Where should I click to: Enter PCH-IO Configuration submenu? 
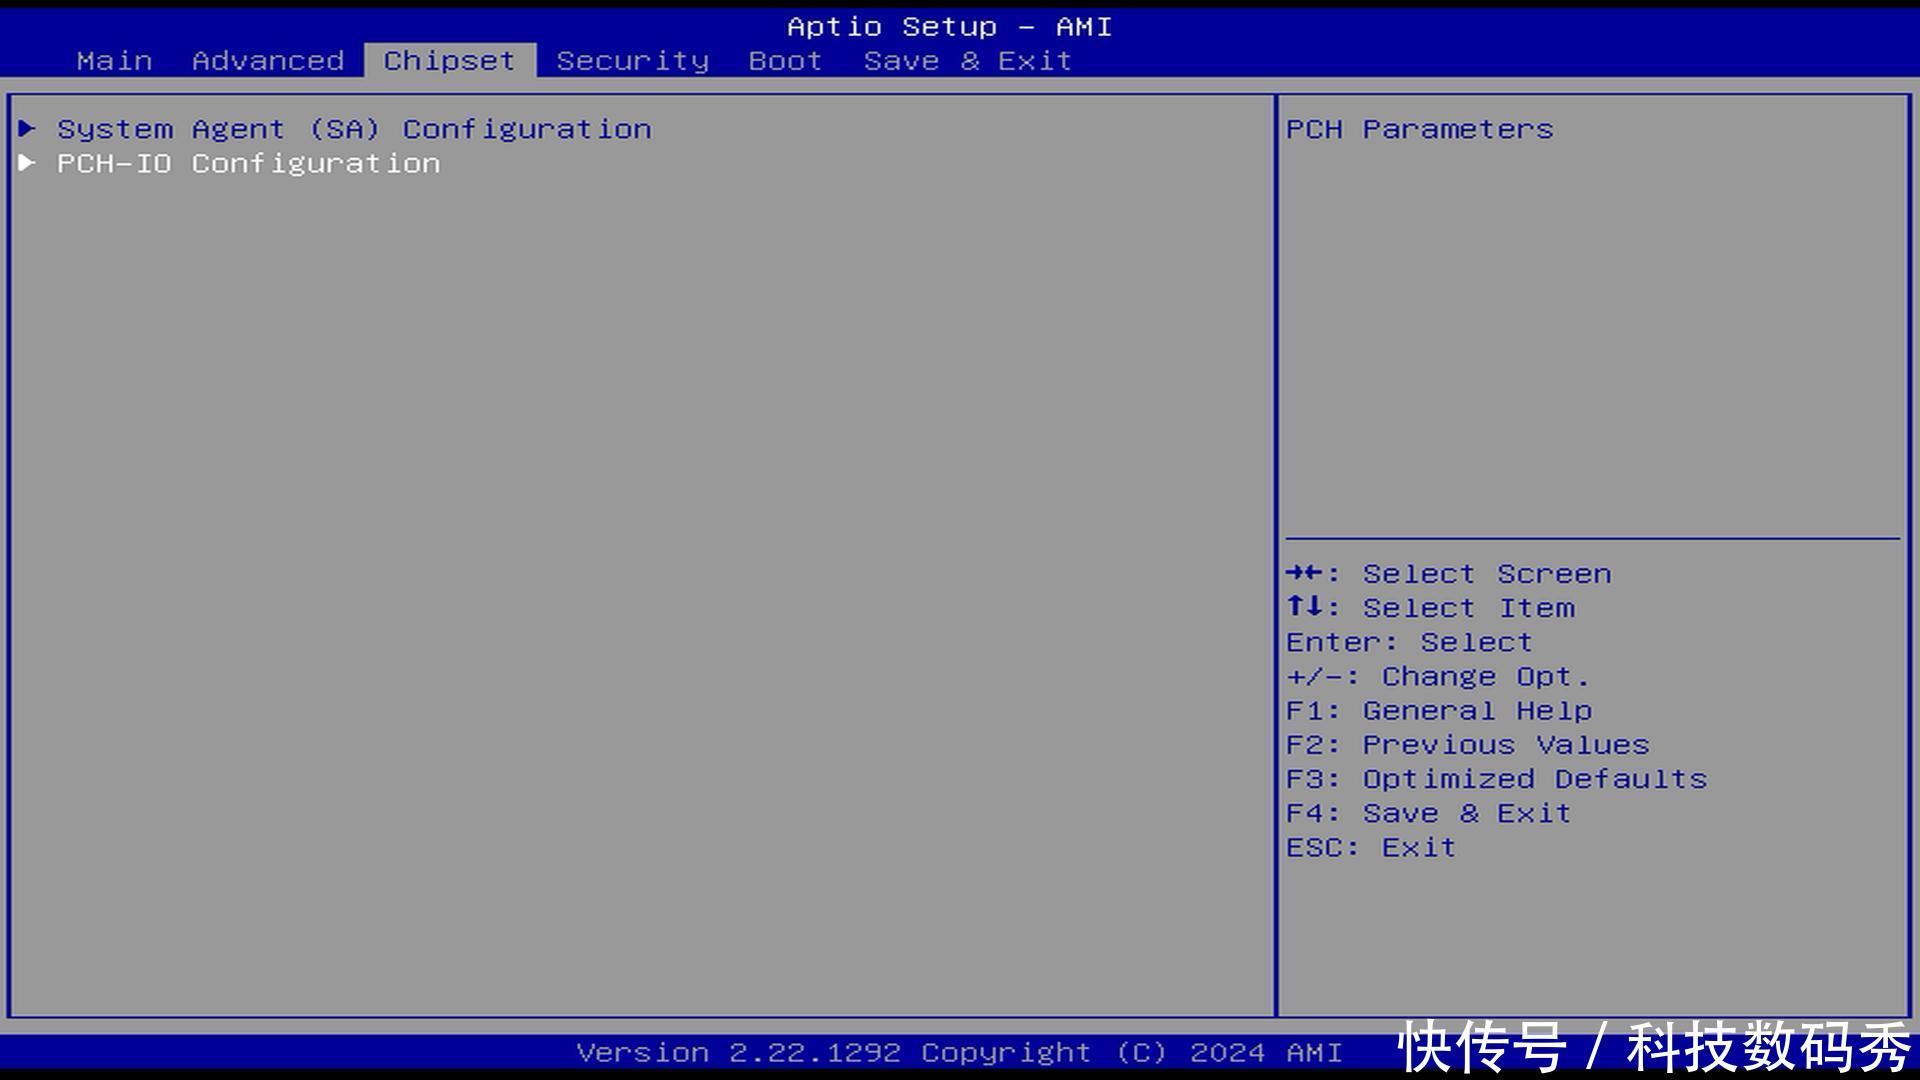click(x=248, y=163)
